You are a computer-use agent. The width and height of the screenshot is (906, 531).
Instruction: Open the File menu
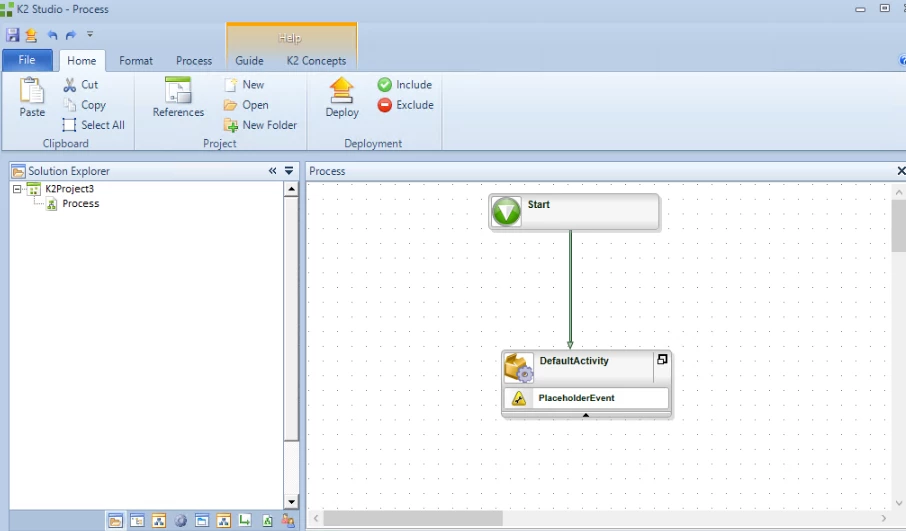click(27, 60)
